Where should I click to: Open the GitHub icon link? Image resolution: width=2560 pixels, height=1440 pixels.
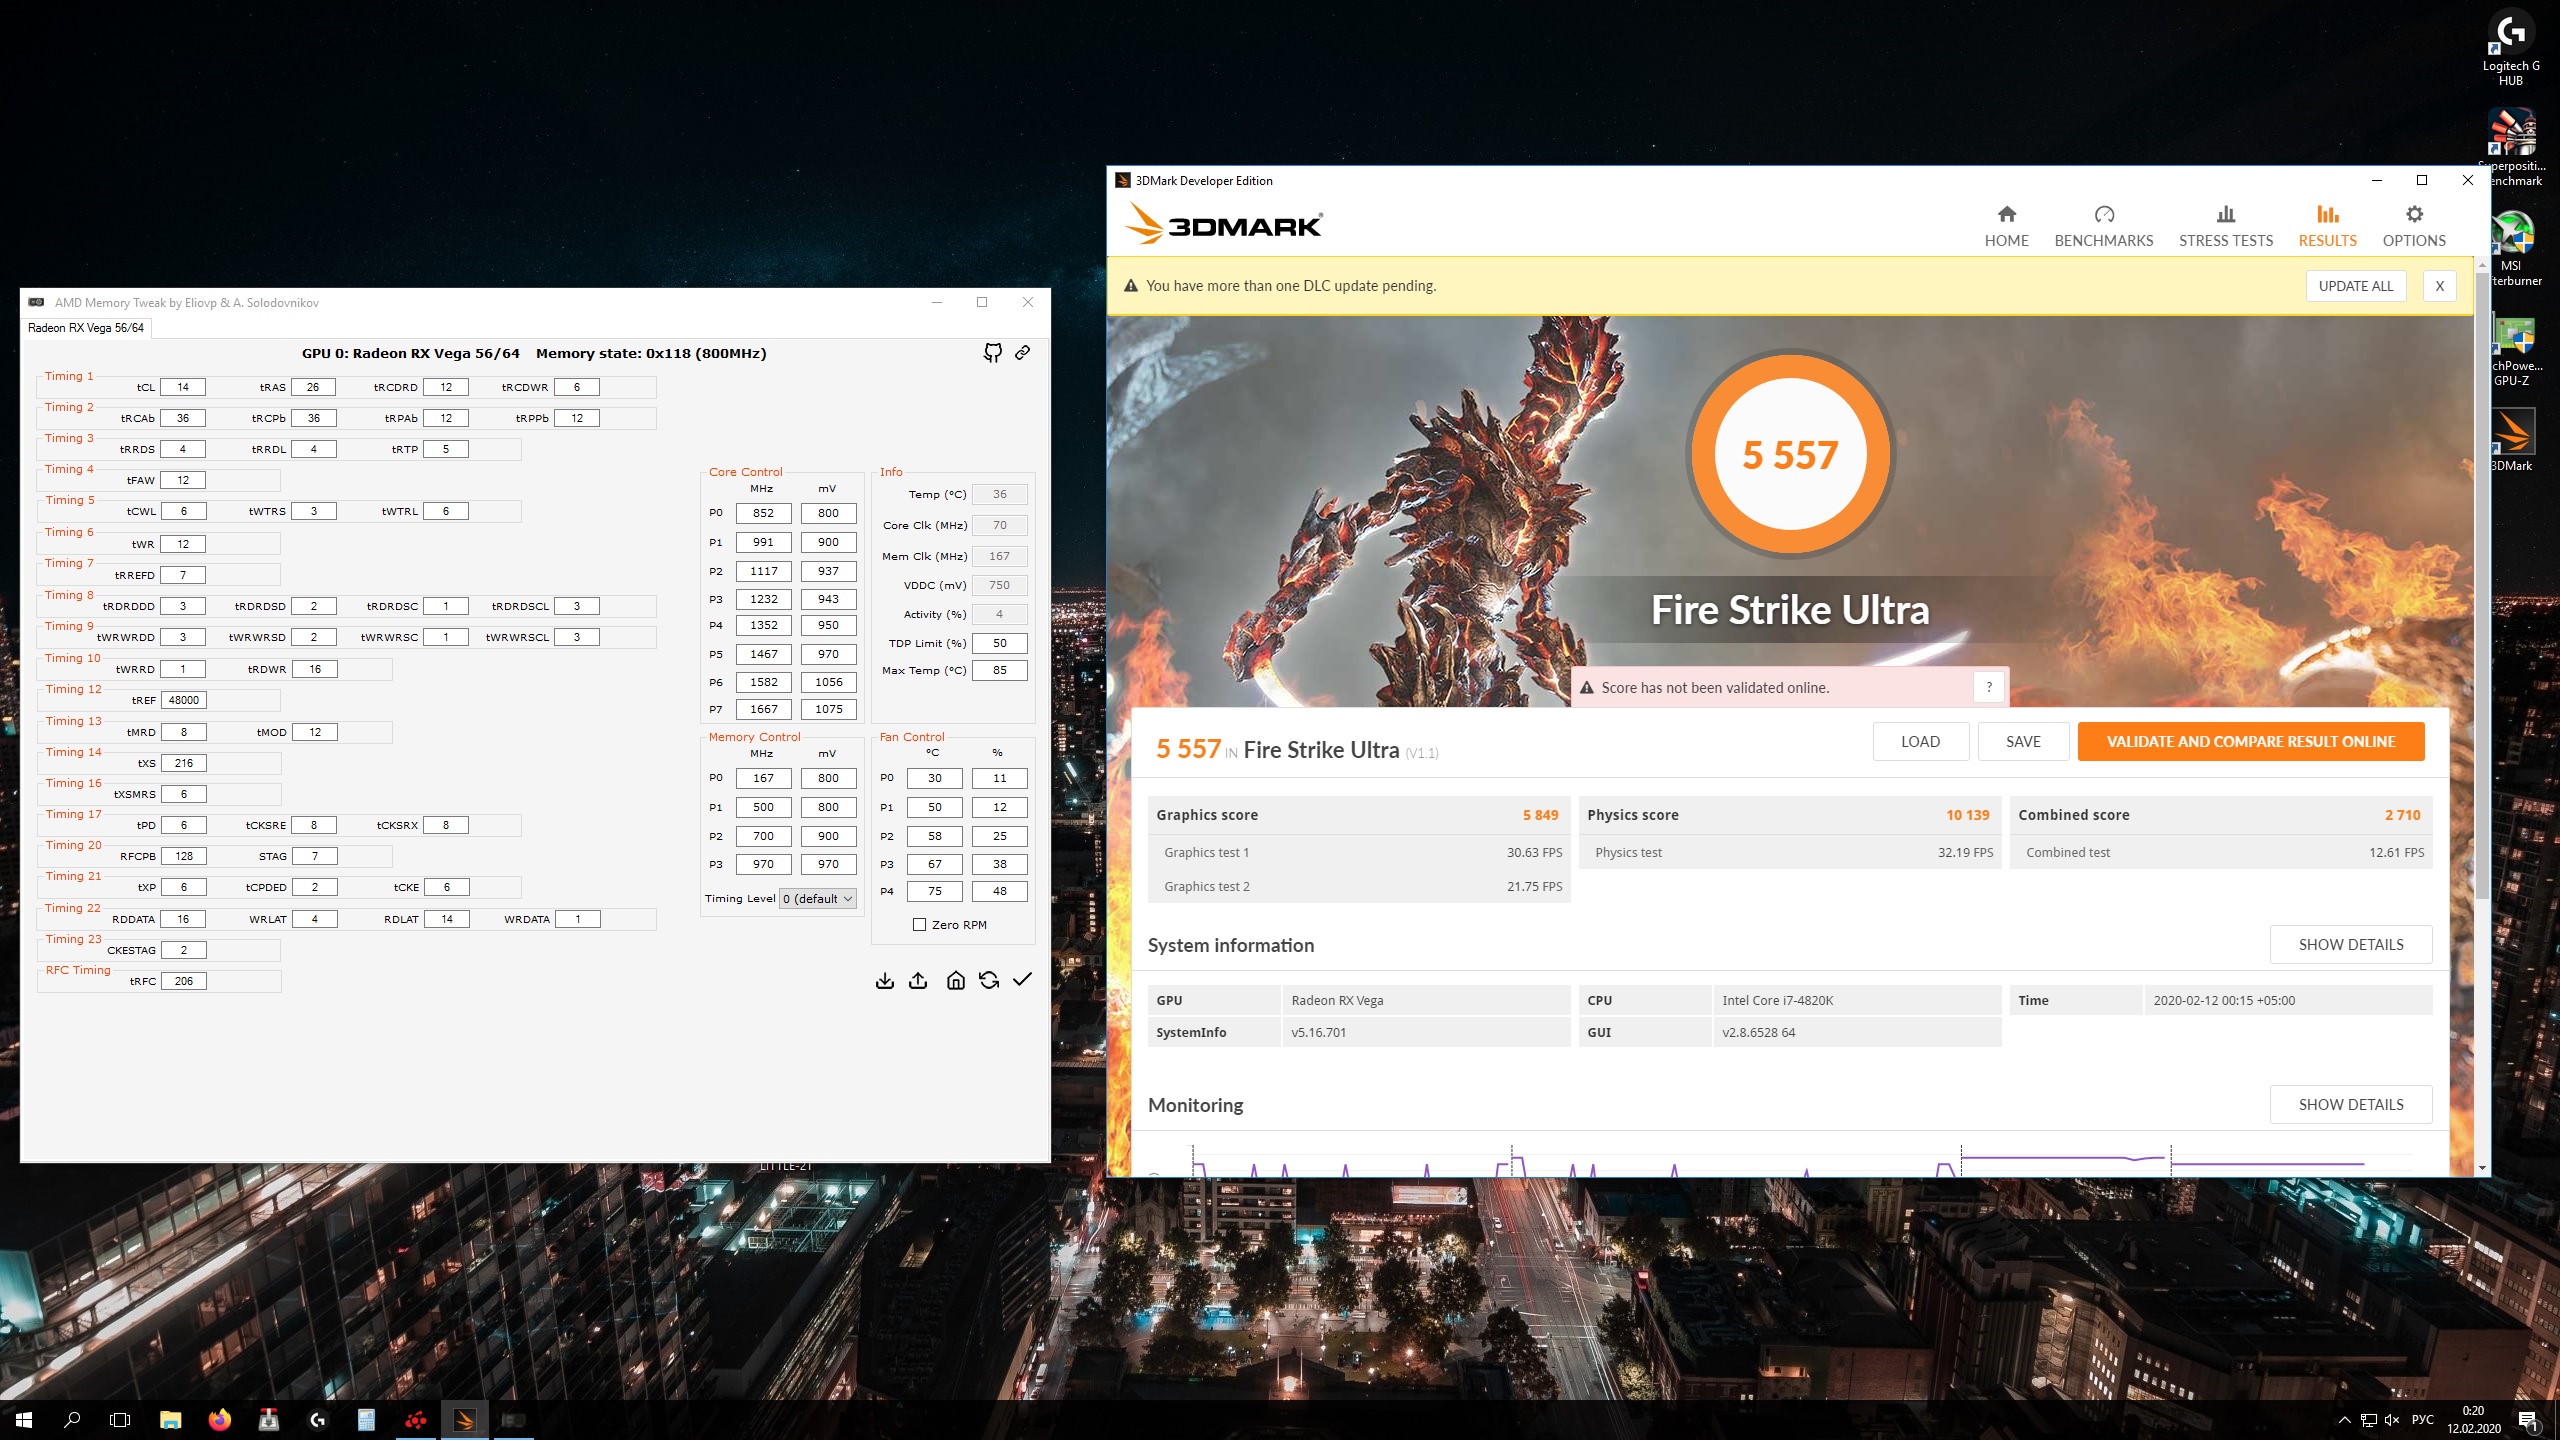(992, 353)
